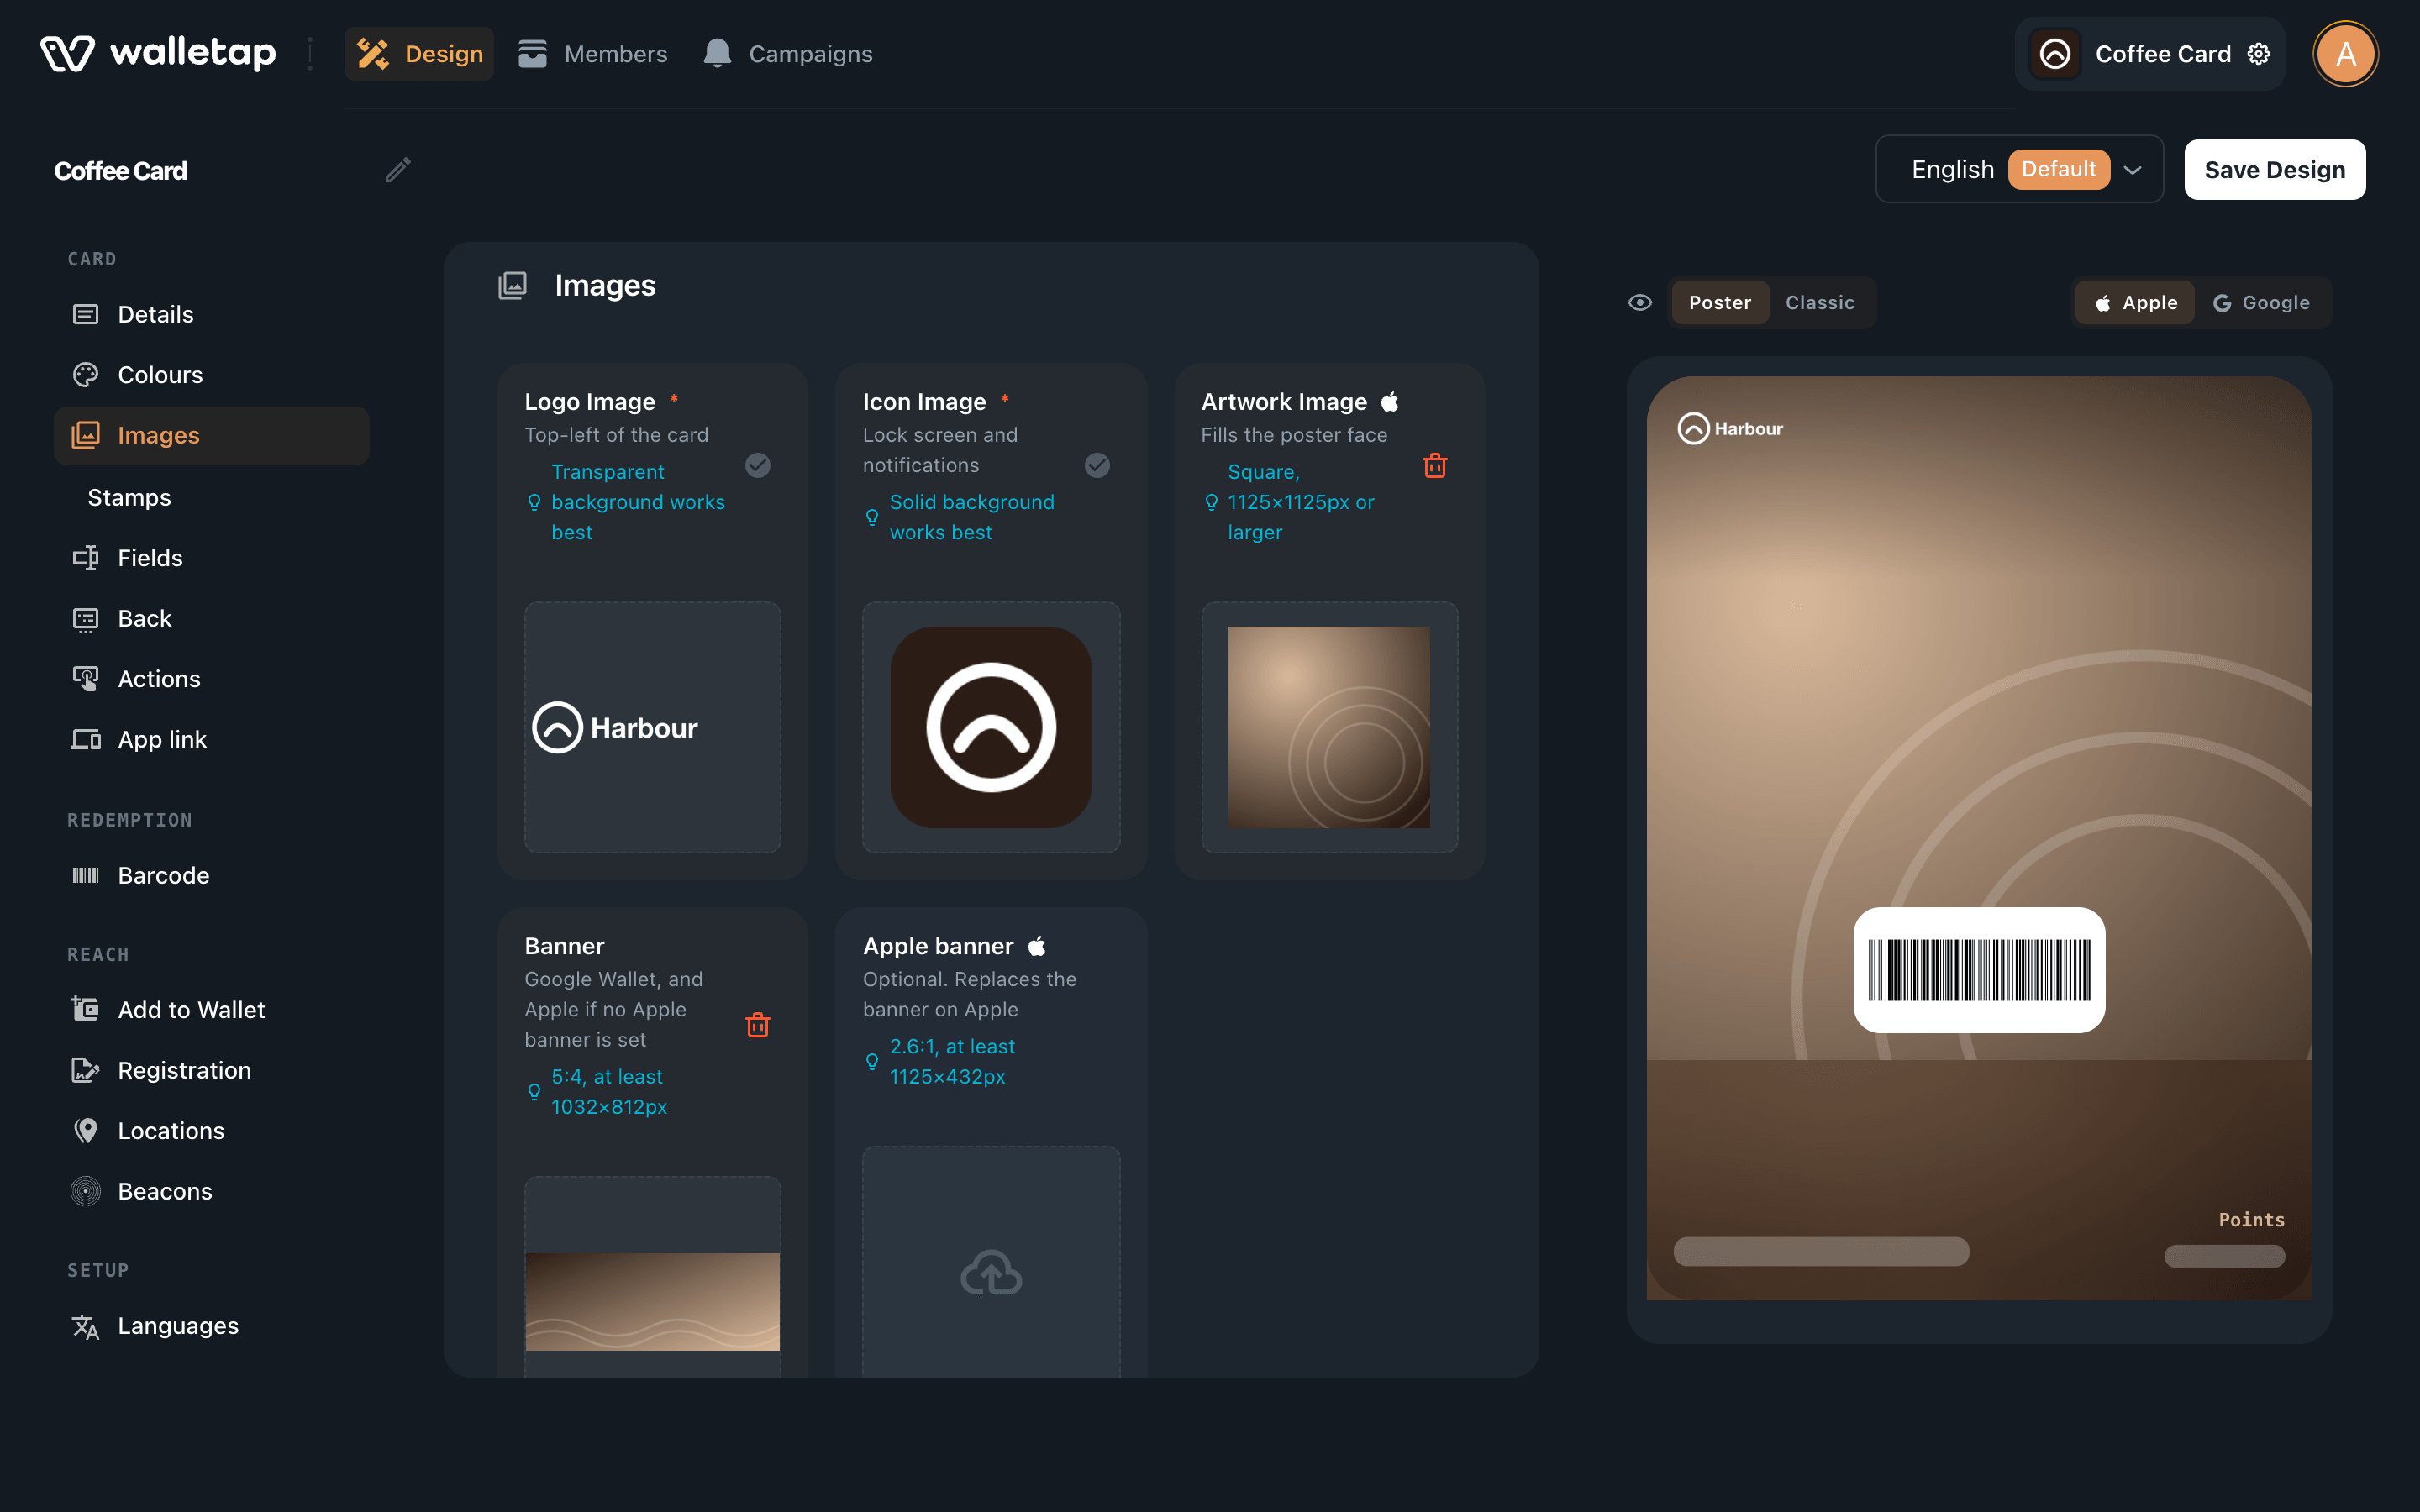Select the Apple preview platform
Viewport: 2420px width, 1512px height.
pos(2136,302)
